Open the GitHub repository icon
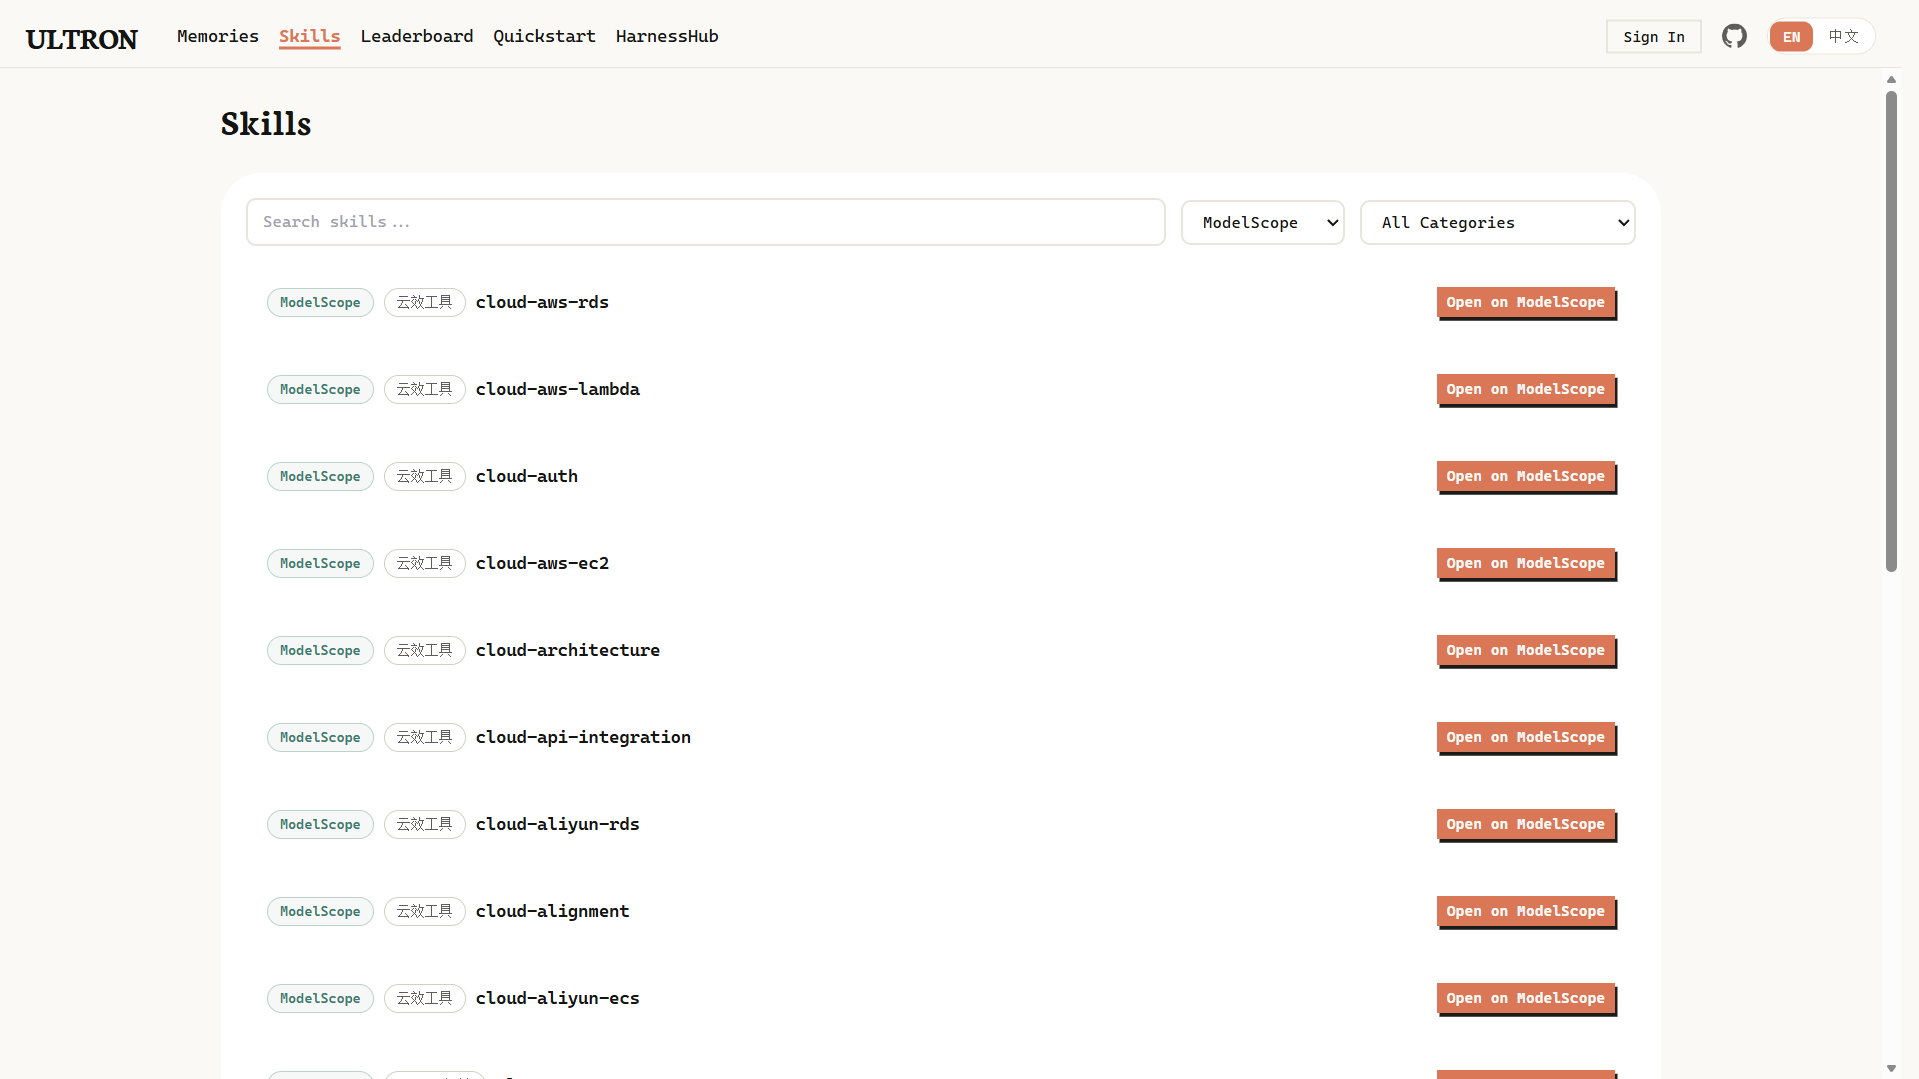 click(1734, 37)
